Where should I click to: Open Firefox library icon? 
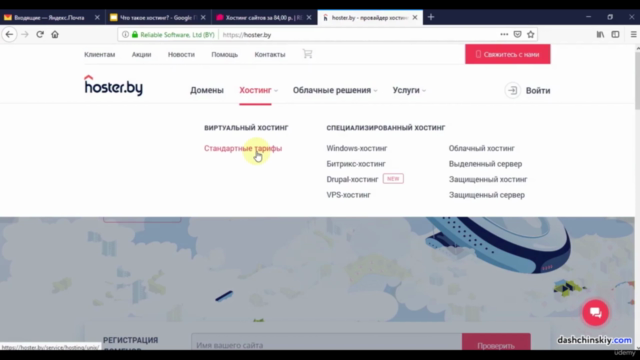pos(600,35)
